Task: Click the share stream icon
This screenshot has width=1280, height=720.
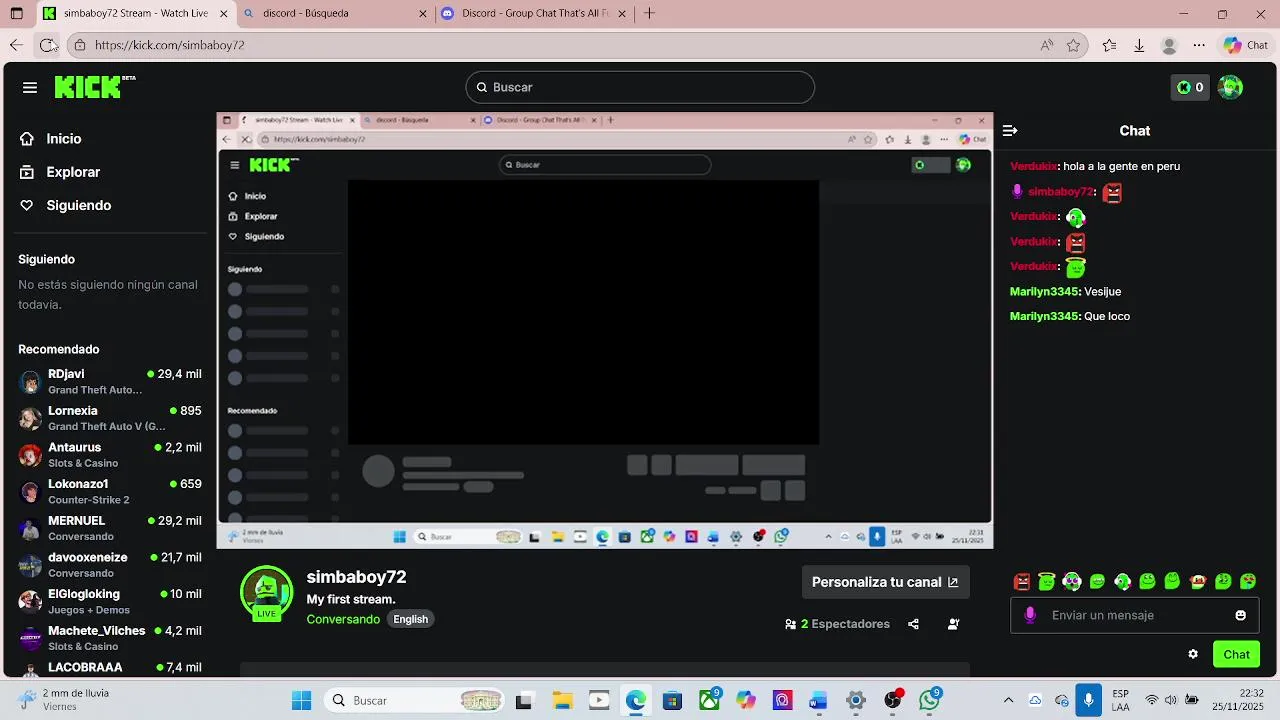Action: pos(913,624)
